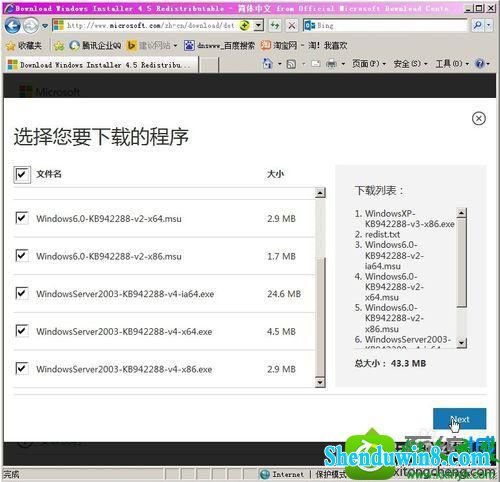
Task: Uncheck WindowsServer2003-KB942288-v4-ia64.exe
Action: tap(22, 293)
